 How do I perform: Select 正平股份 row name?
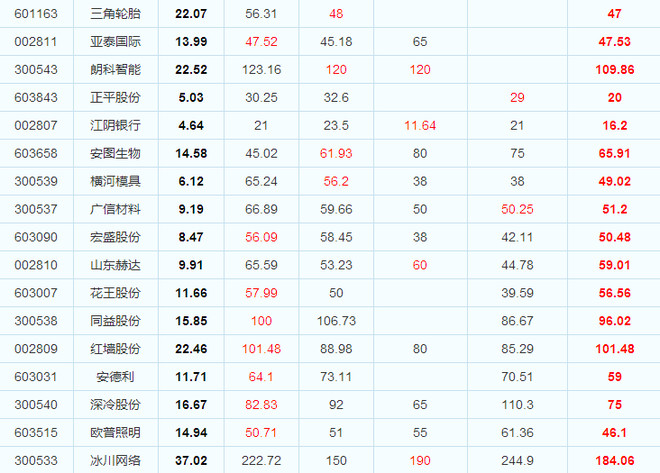(115, 98)
